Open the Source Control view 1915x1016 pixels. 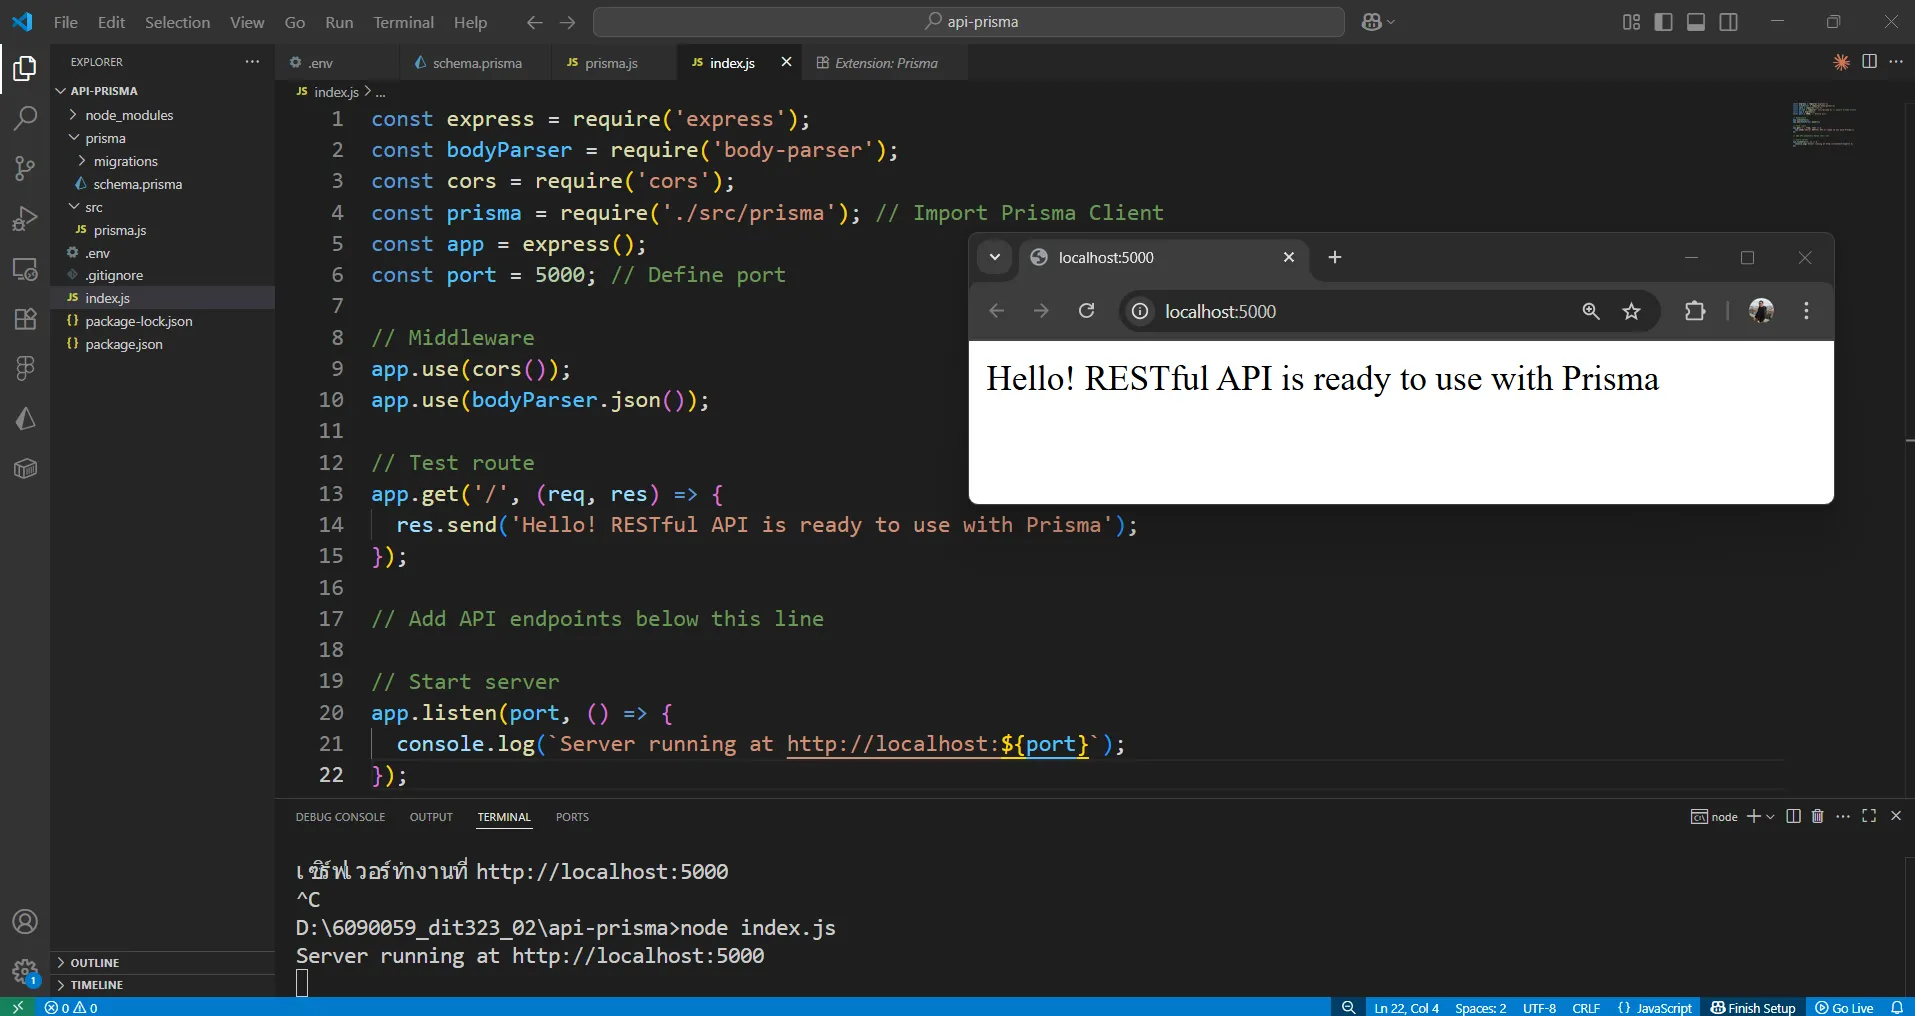(24, 168)
